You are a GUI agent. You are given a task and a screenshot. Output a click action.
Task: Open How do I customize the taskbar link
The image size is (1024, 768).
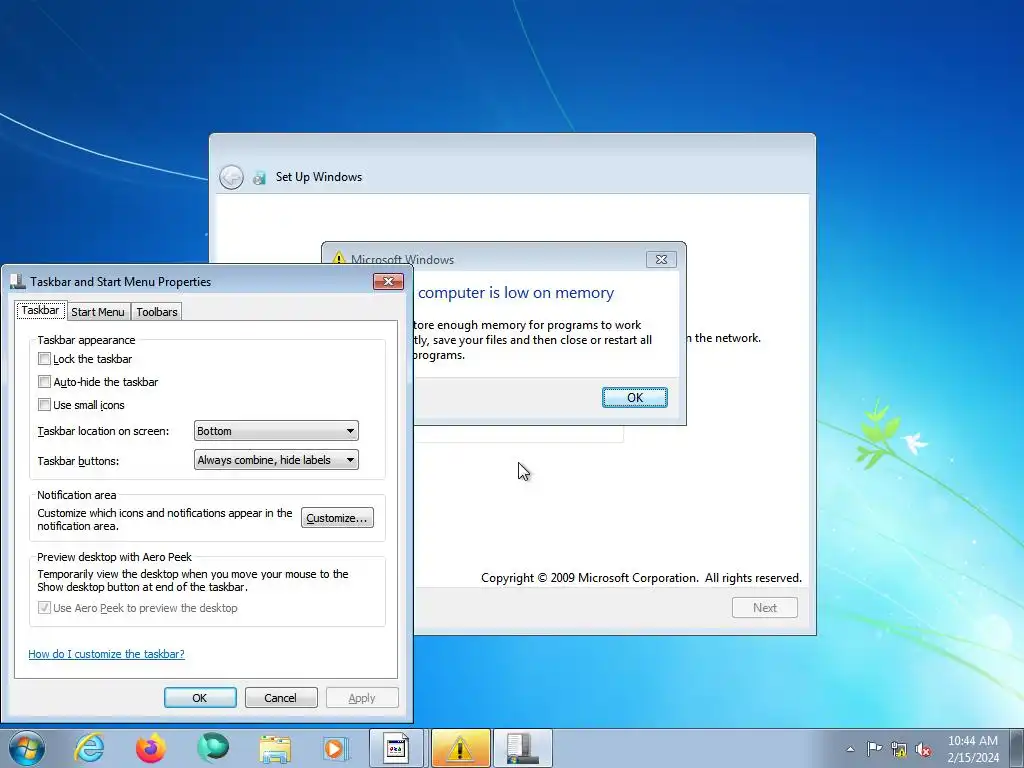106,654
